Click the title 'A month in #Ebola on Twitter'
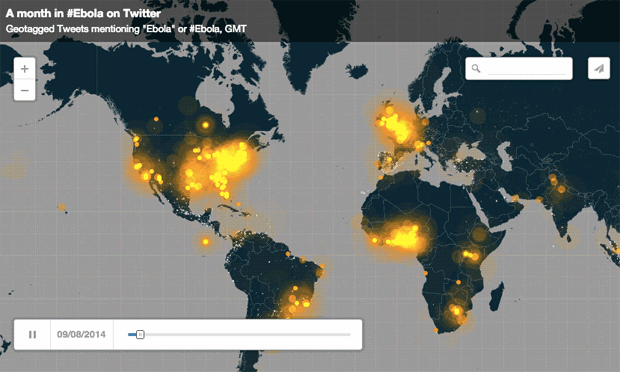This screenshot has height=372, width=620. click(83, 13)
